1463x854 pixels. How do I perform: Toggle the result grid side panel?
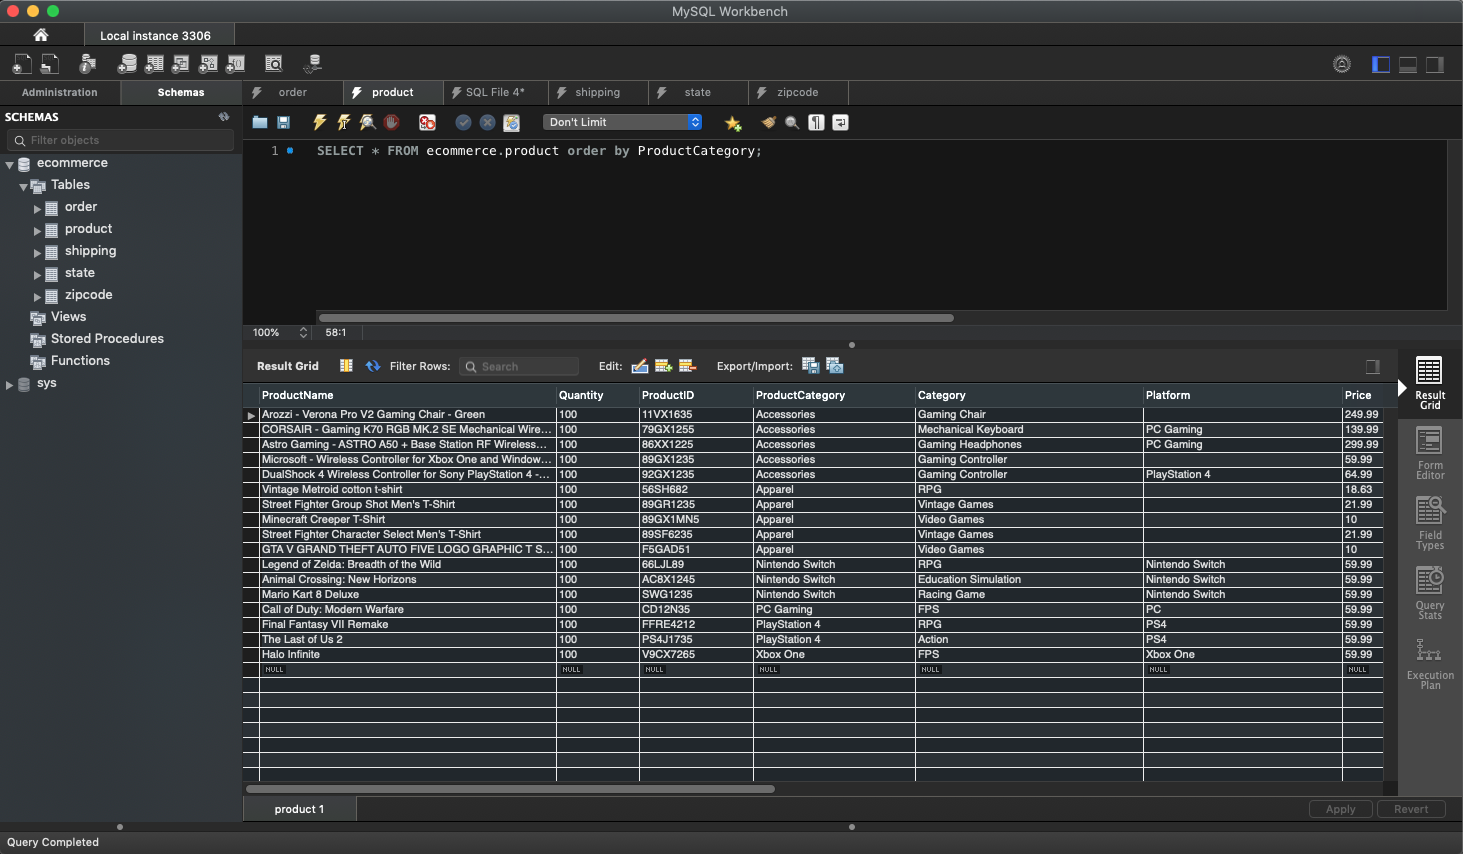coord(1373,367)
